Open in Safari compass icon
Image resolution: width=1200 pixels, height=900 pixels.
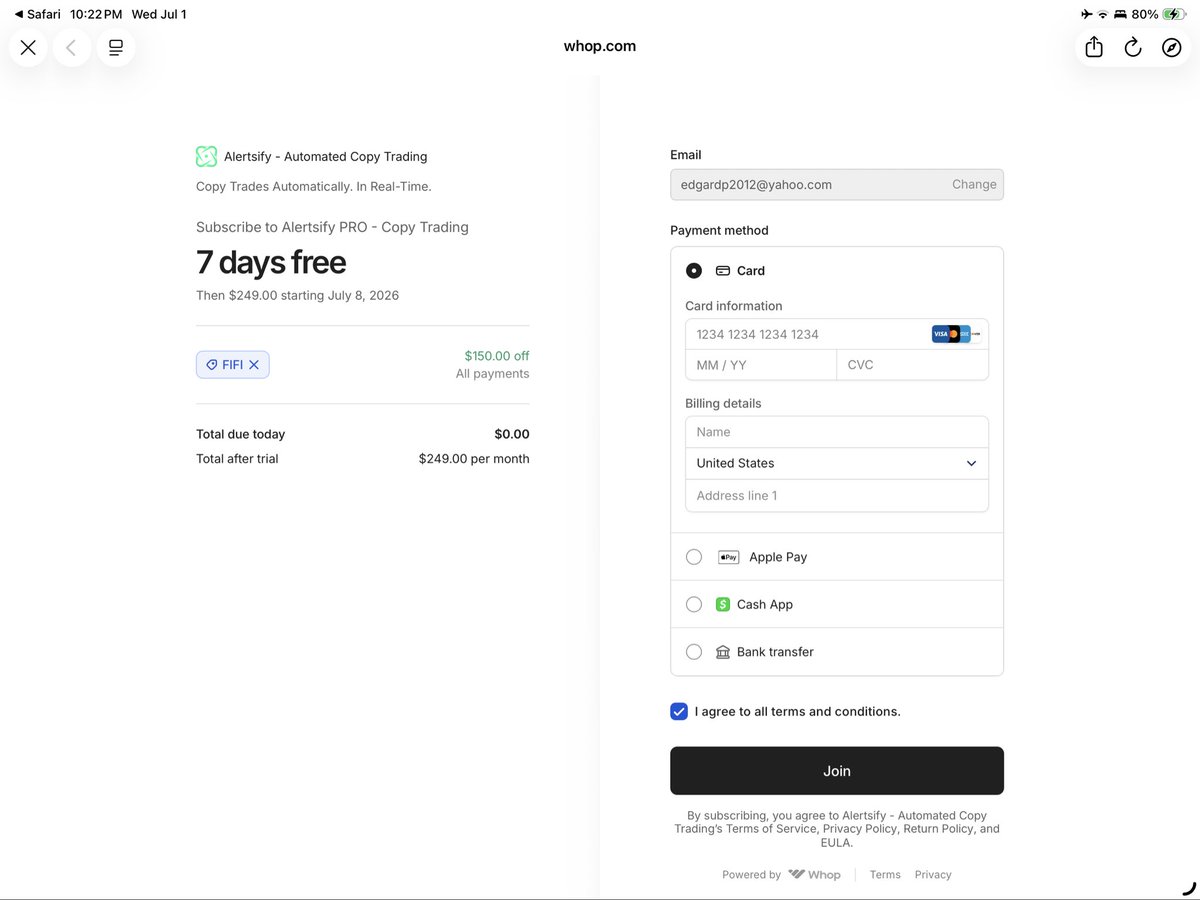1172,47
